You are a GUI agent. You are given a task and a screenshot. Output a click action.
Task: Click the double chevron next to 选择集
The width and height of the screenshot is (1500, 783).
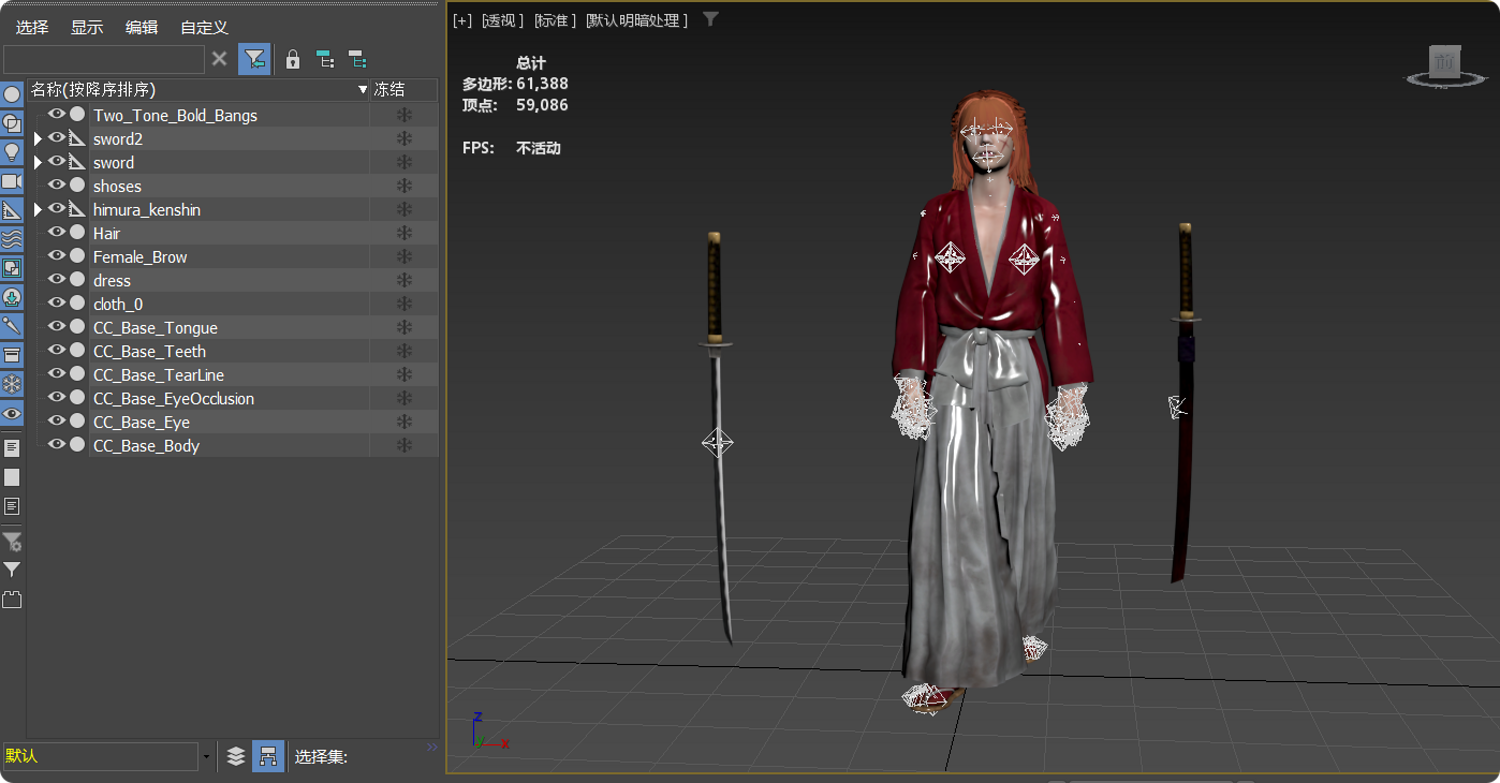coord(432,747)
